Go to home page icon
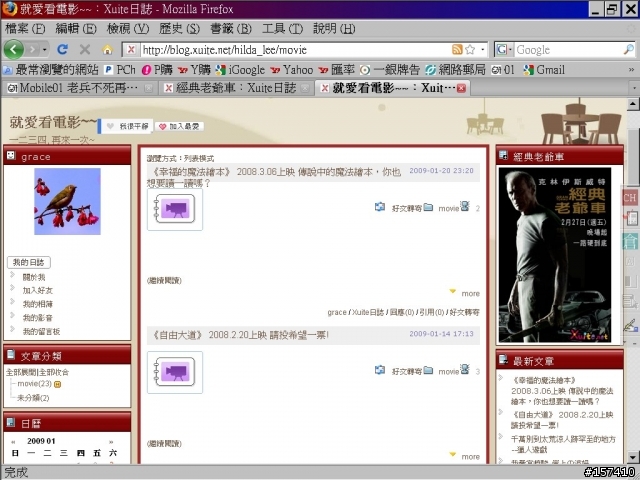Image resolution: width=640 pixels, height=480 pixels. coord(107,50)
